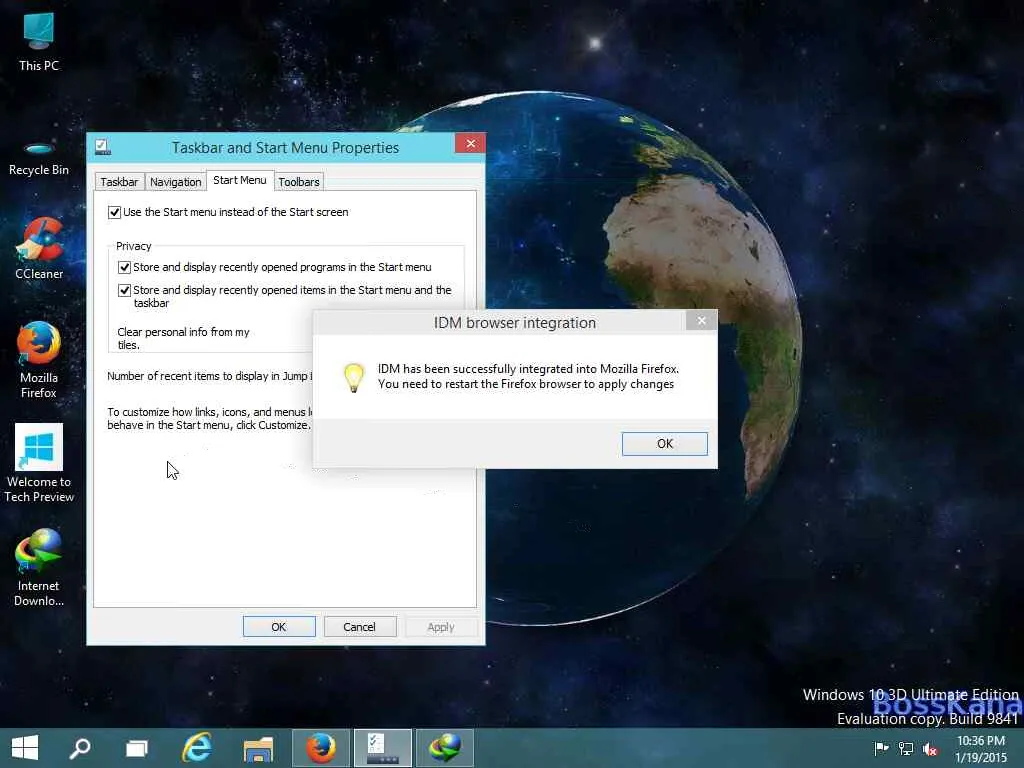Switch to the Taskbar tab
The image size is (1024, 768).
pyautogui.click(x=119, y=182)
